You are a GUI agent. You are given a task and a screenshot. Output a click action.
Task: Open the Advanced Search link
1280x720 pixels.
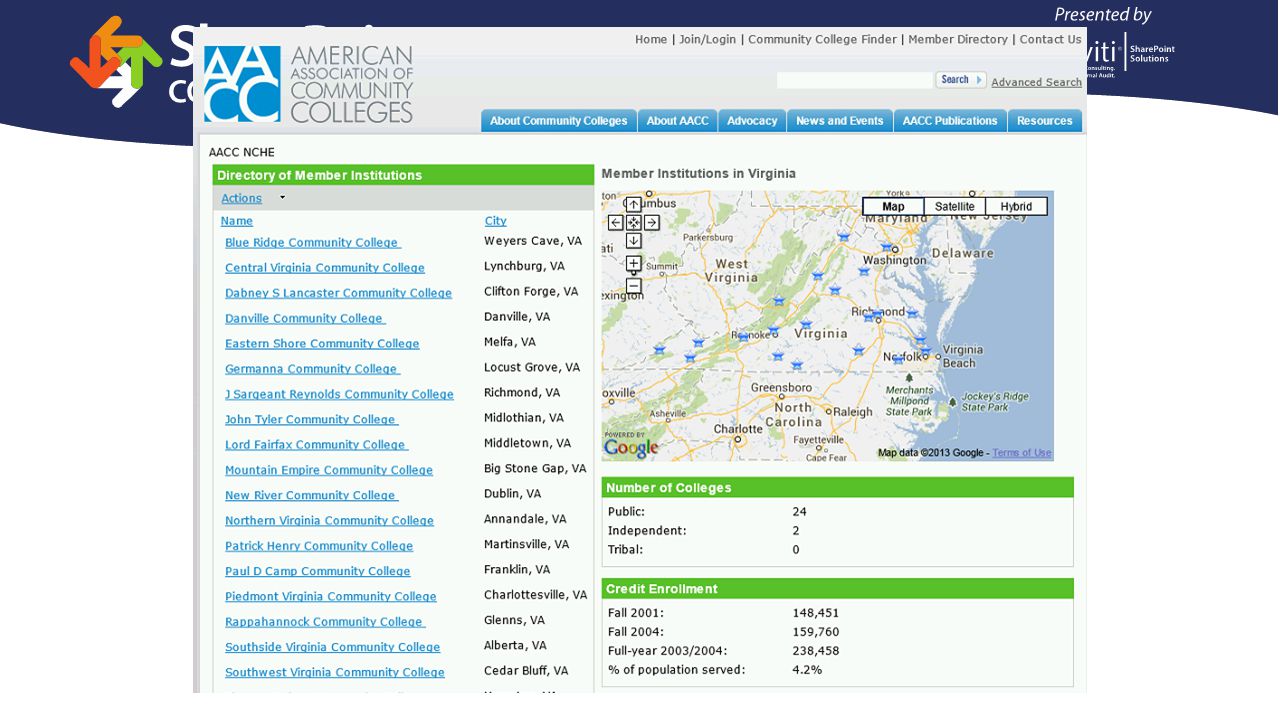tap(1036, 82)
